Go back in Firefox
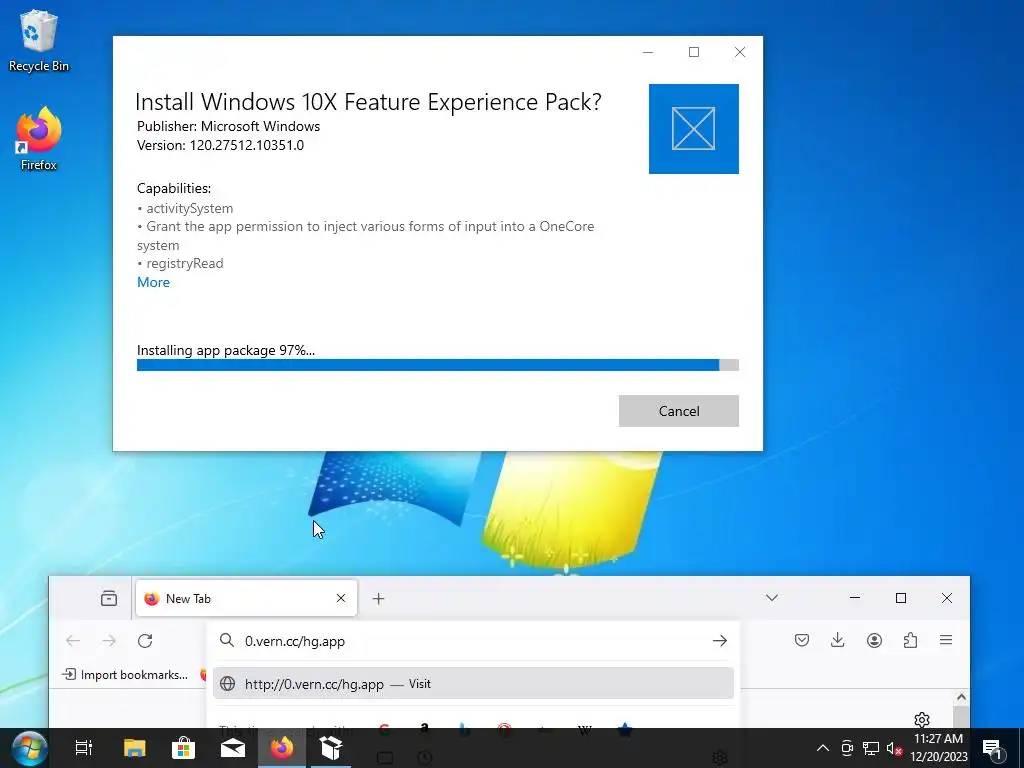The width and height of the screenshot is (1024, 768). (73, 641)
